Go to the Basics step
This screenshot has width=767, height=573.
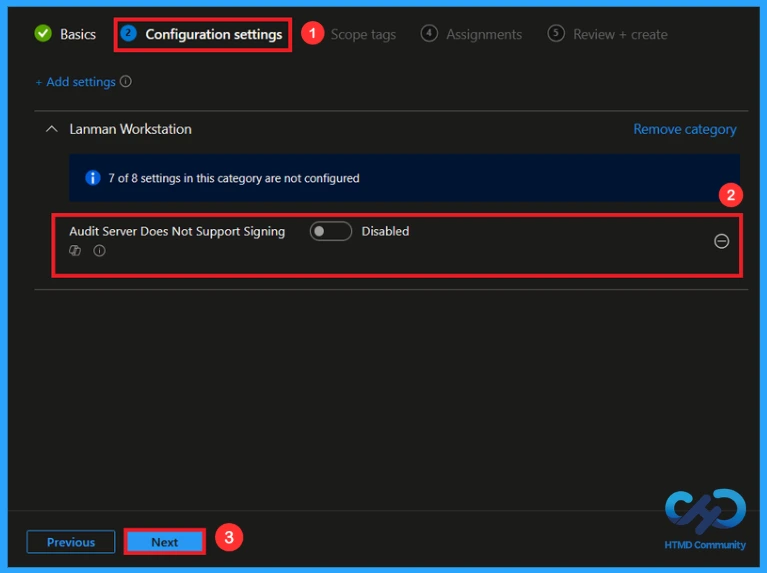[x=78, y=34]
